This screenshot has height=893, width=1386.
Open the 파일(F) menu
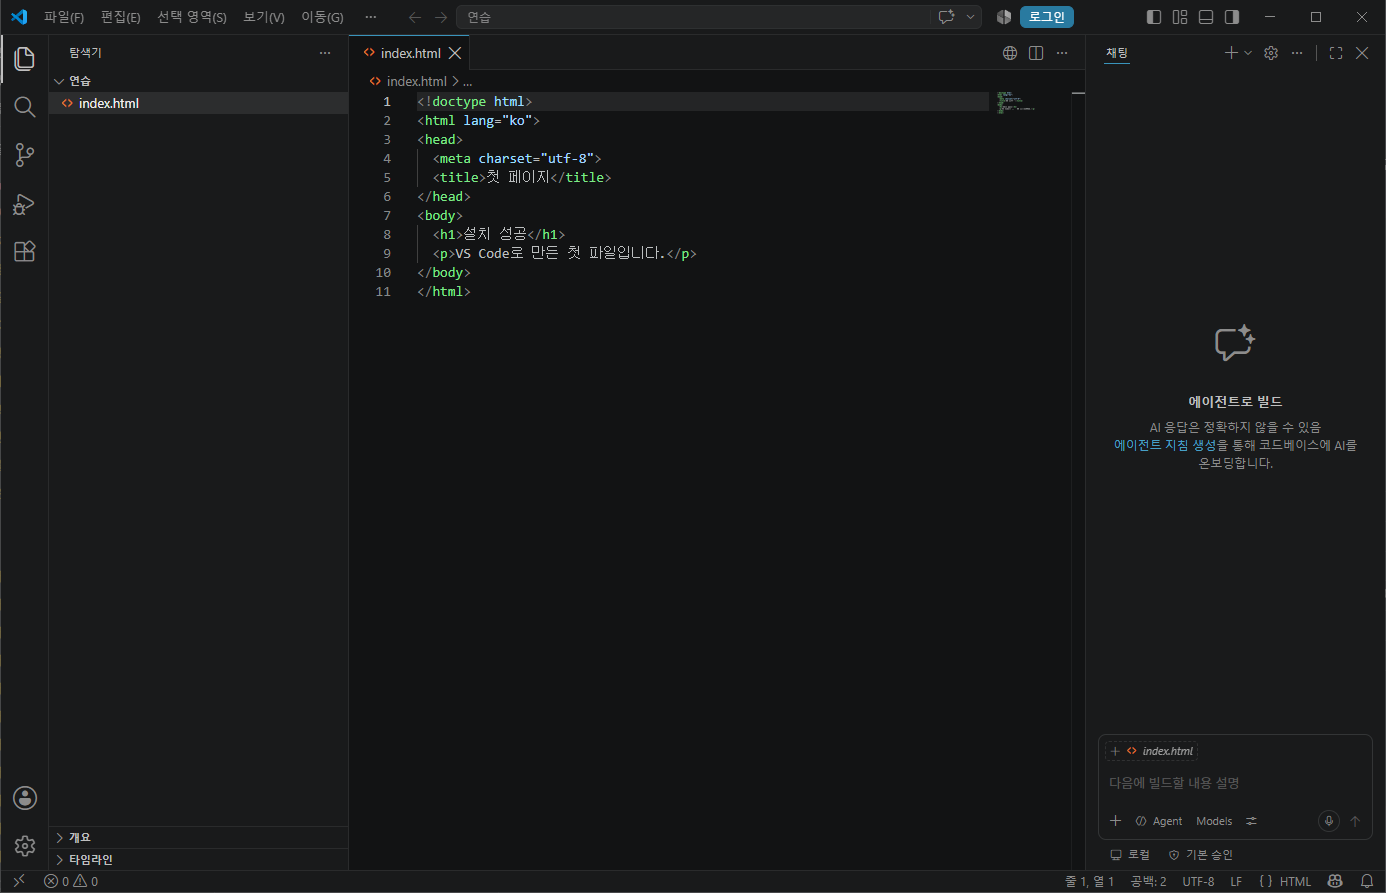click(64, 17)
